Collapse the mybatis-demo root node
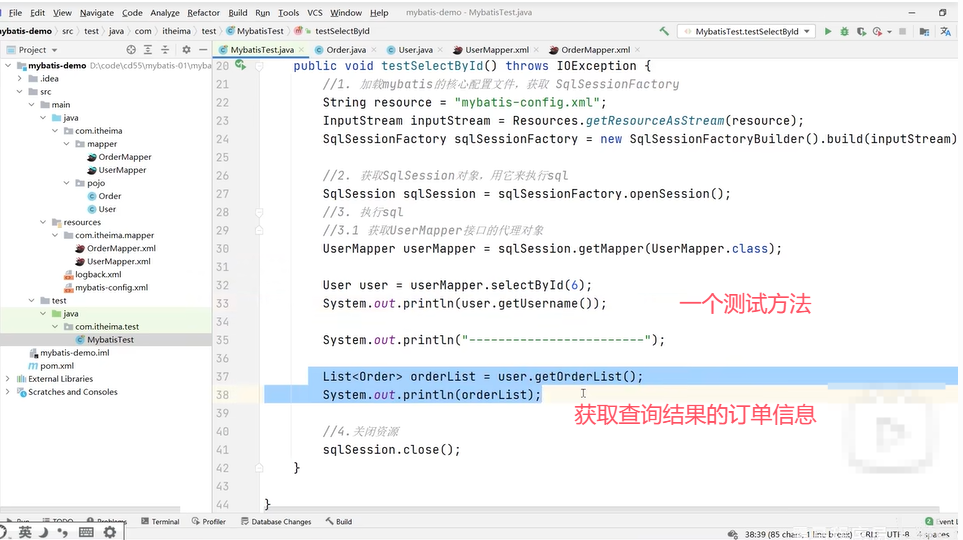This screenshot has height=540, width=963. pyautogui.click(x=8, y=65)
